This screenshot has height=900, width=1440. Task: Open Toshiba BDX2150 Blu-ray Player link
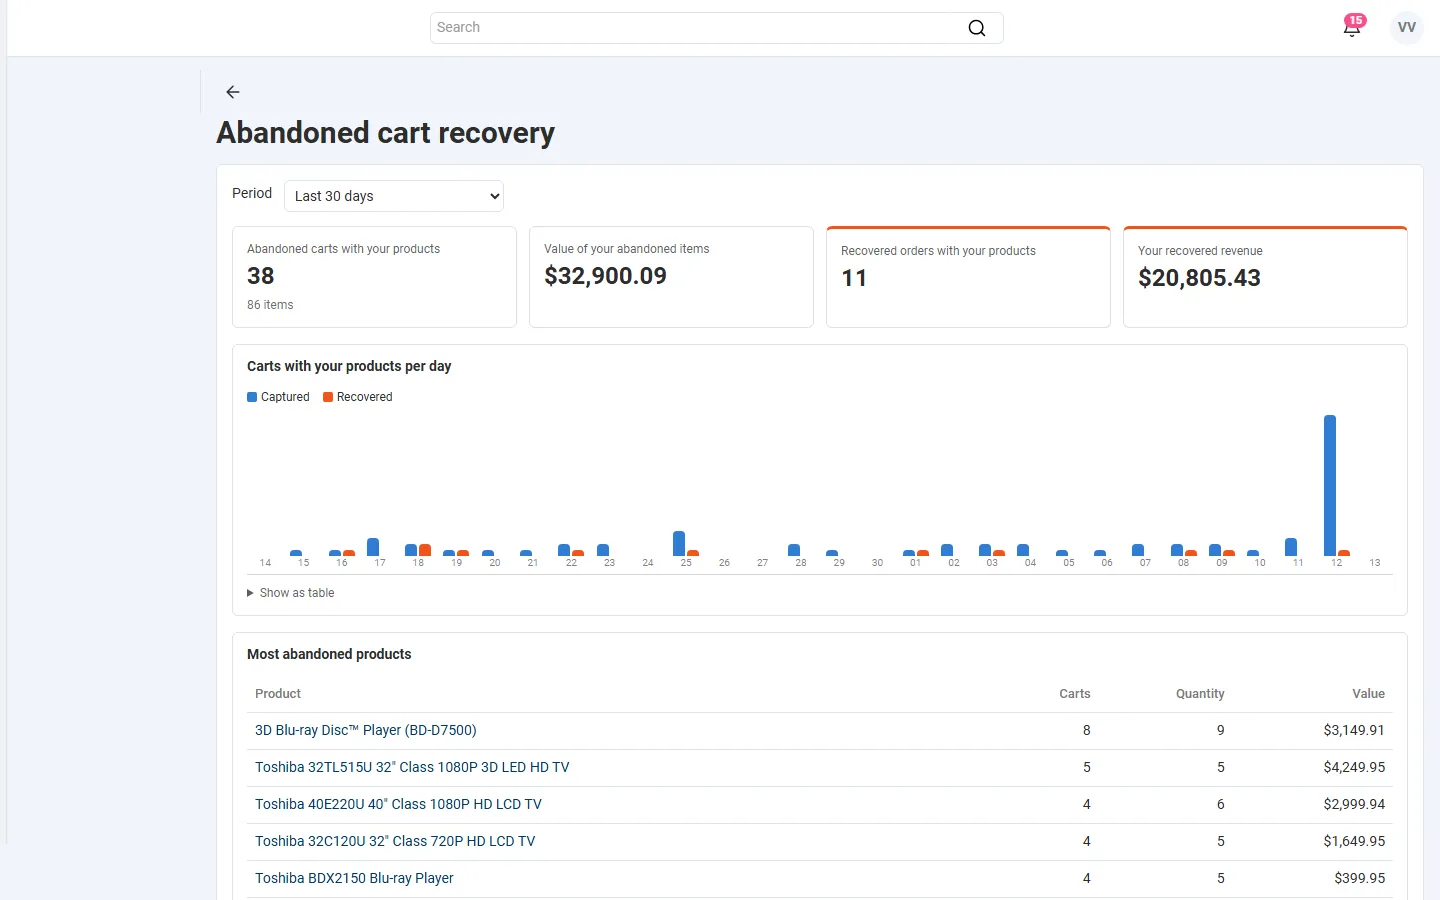pos(354,878)
